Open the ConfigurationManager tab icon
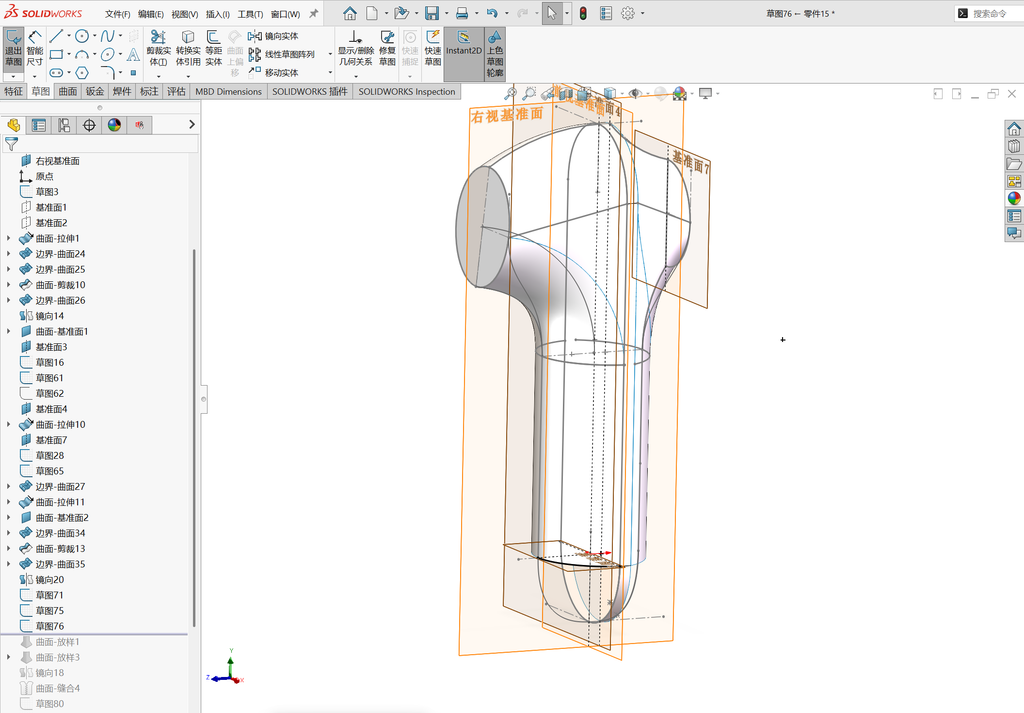Image resolution: width=1024 pixels, height=713 pixels. (x=64, y=125)
